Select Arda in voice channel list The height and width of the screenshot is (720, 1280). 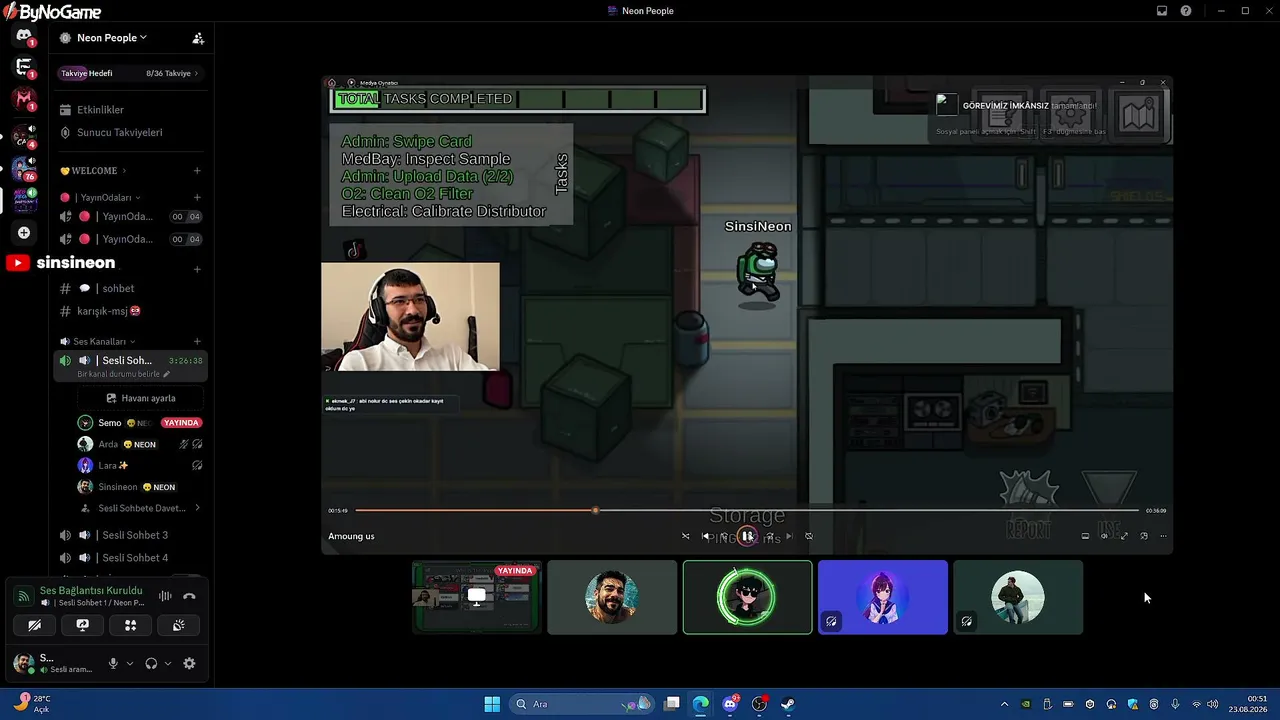140,444
